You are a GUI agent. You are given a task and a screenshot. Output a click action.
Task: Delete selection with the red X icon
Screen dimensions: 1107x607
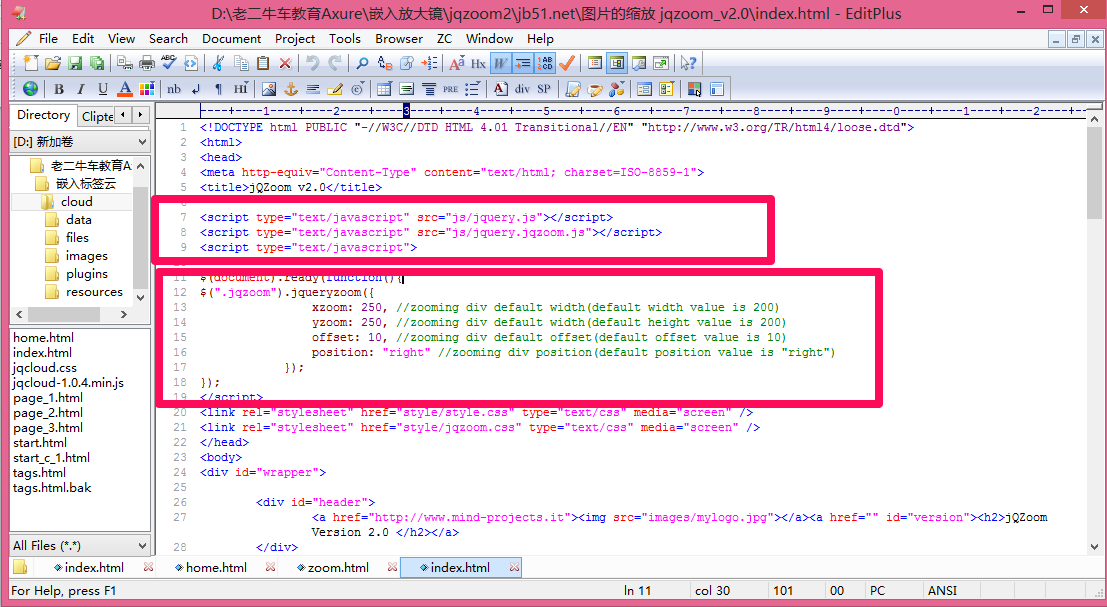[285, 64]
